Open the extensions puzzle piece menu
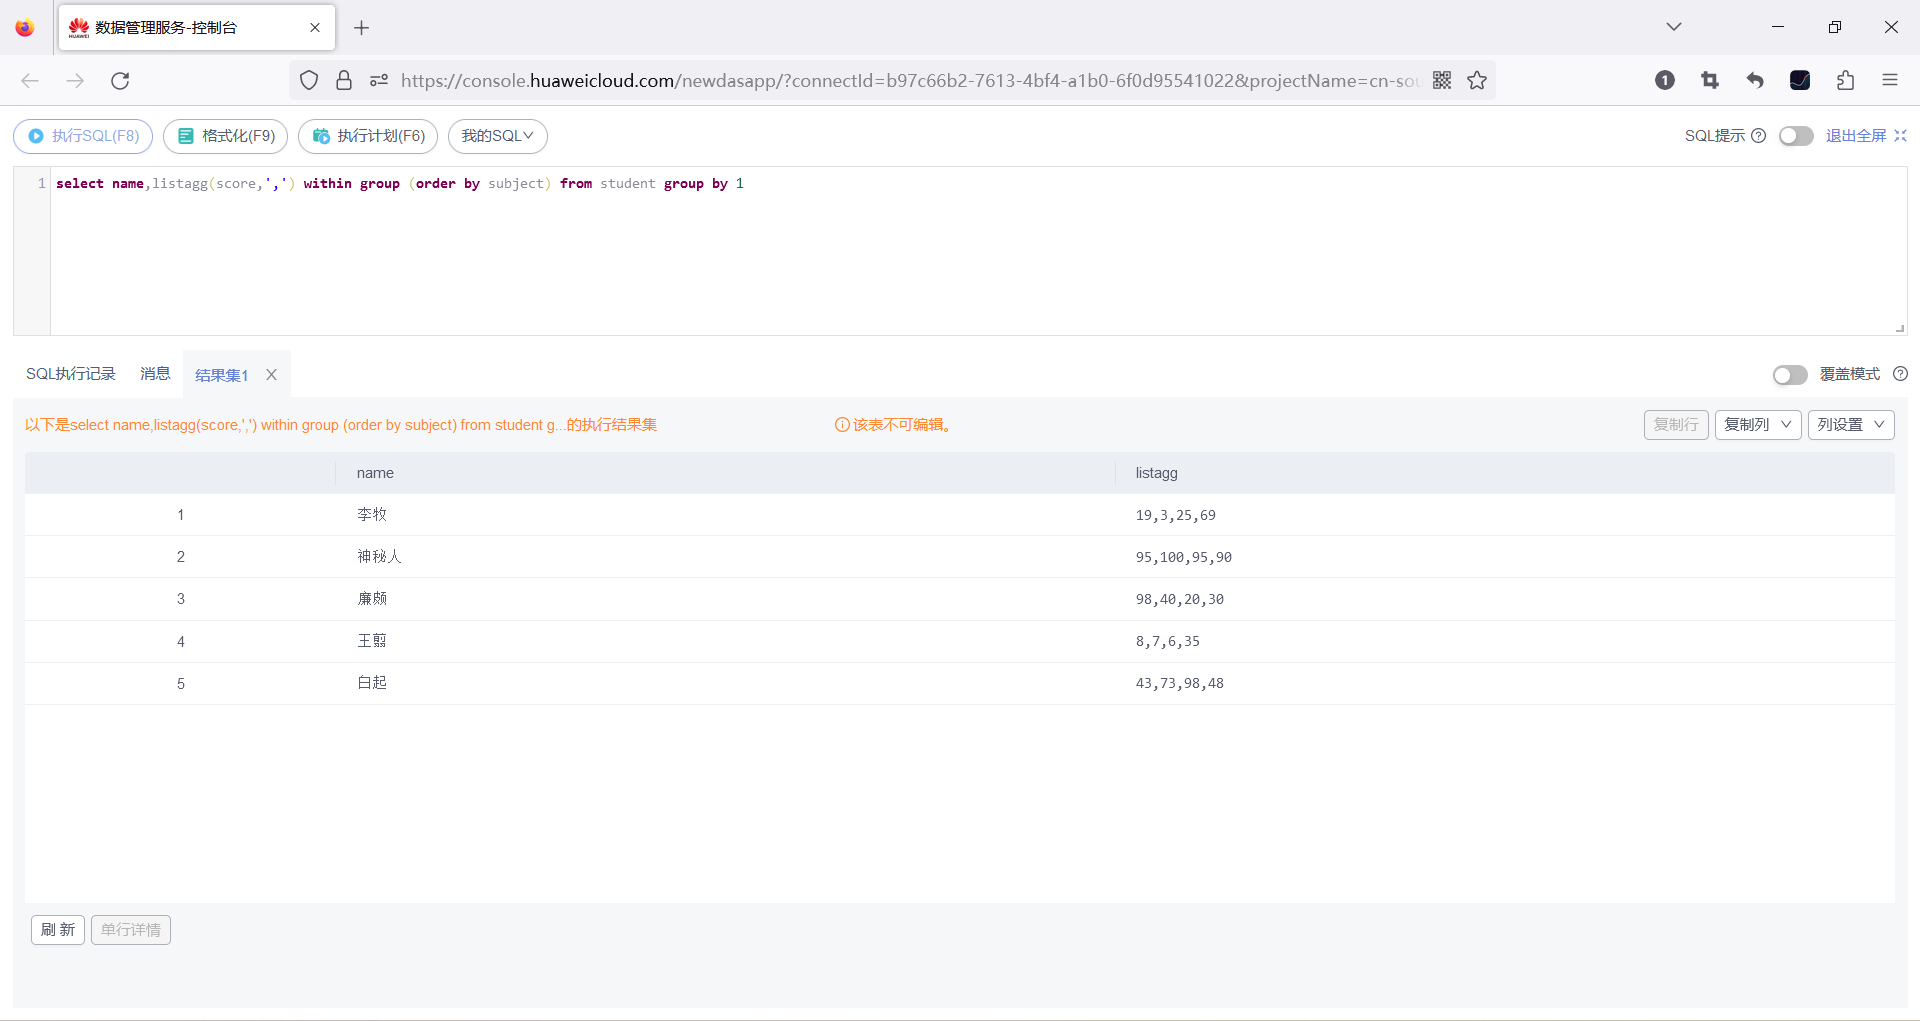The height and width of the screenshot is (1021, 1920). click(1845, 81)
